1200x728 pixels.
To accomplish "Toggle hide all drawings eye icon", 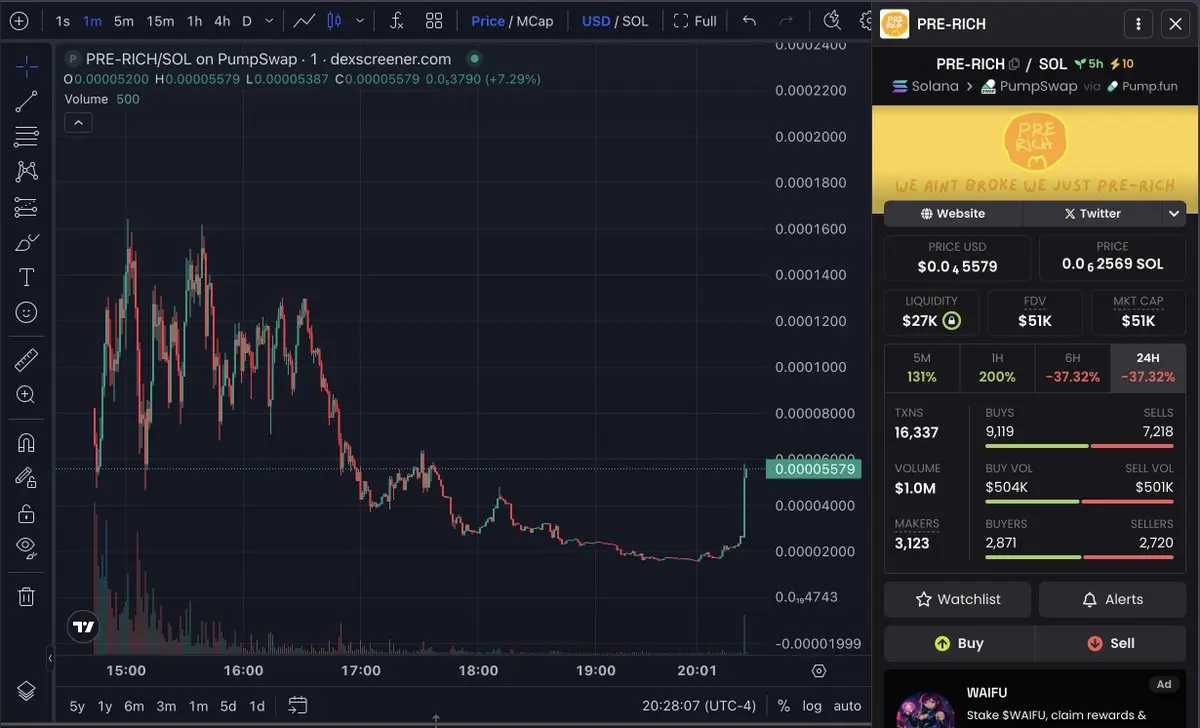I will coord(27,548).
